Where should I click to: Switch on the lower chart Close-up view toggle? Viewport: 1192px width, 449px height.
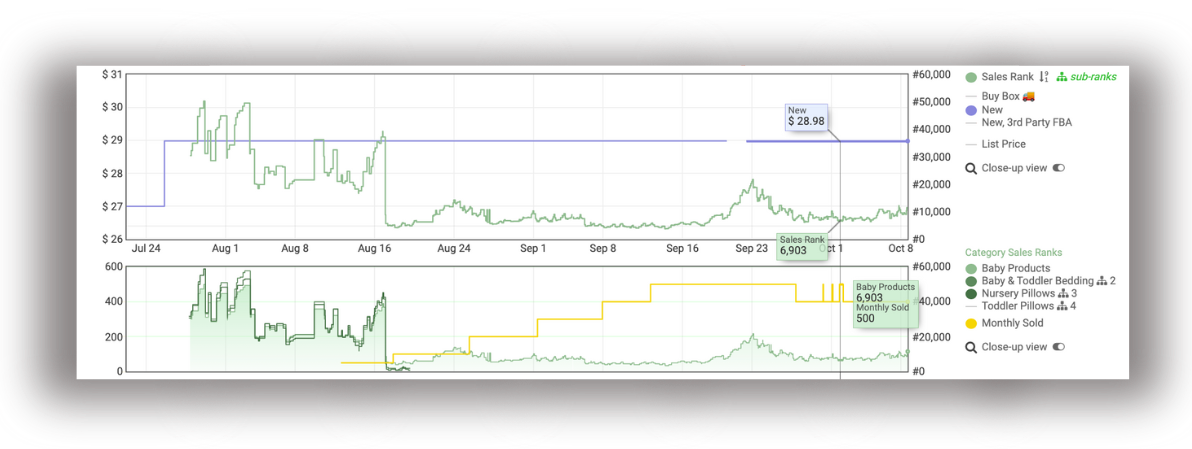pyautogui.click(x=1059, y=347)
